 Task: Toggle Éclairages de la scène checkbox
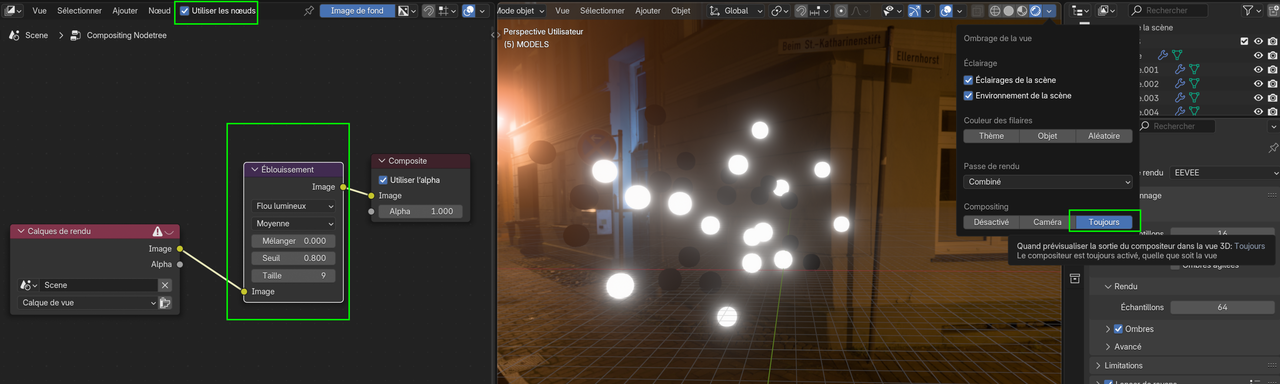pos(968,80)
